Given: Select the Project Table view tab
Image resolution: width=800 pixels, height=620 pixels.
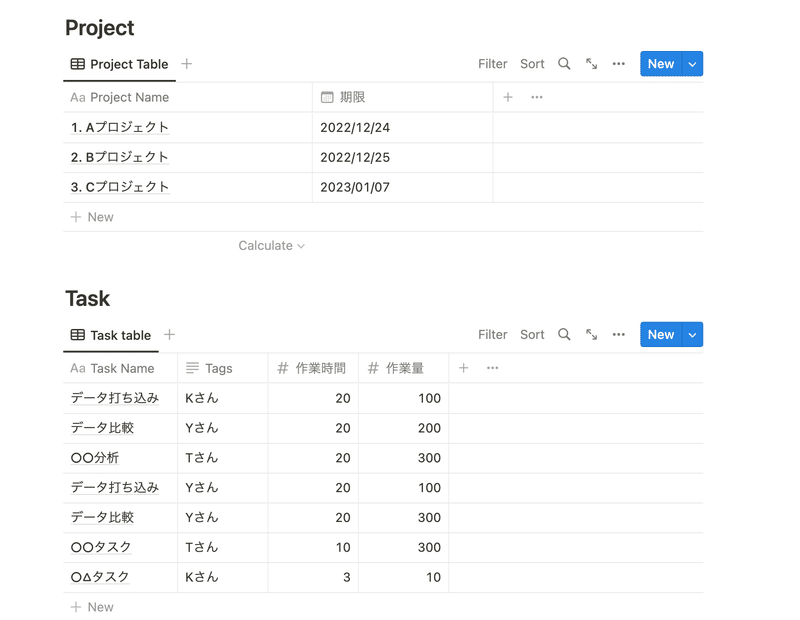Looking at the screenshot, I should click(119, 64).
